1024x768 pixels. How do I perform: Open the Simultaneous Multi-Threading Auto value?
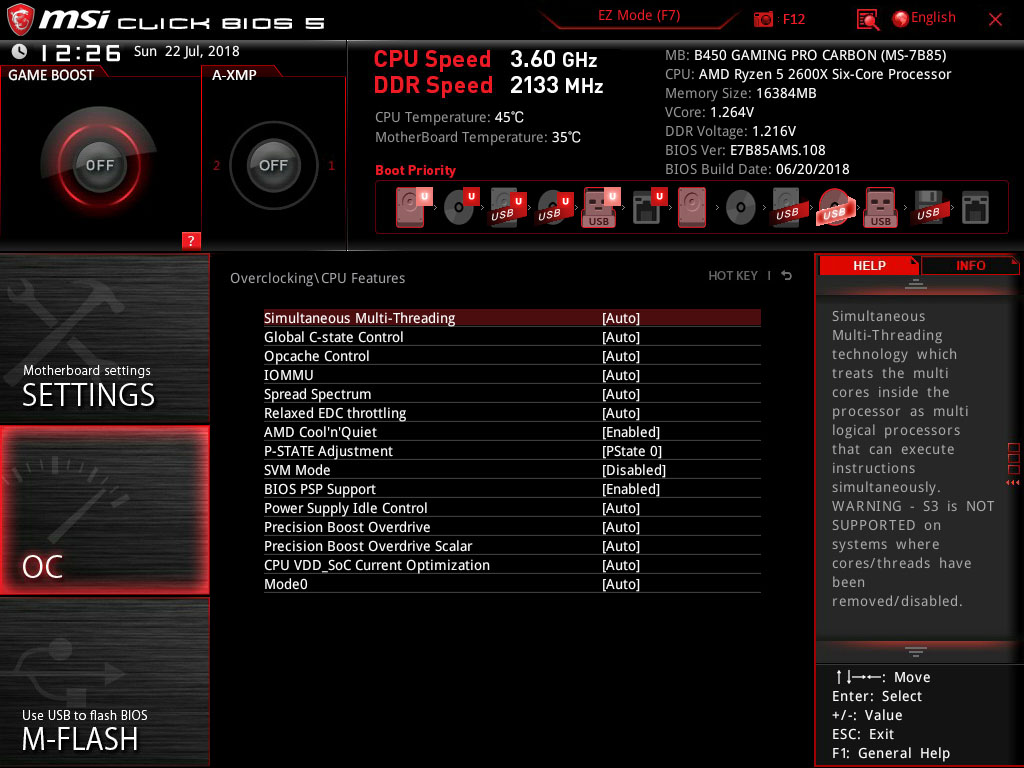(620, 318)
